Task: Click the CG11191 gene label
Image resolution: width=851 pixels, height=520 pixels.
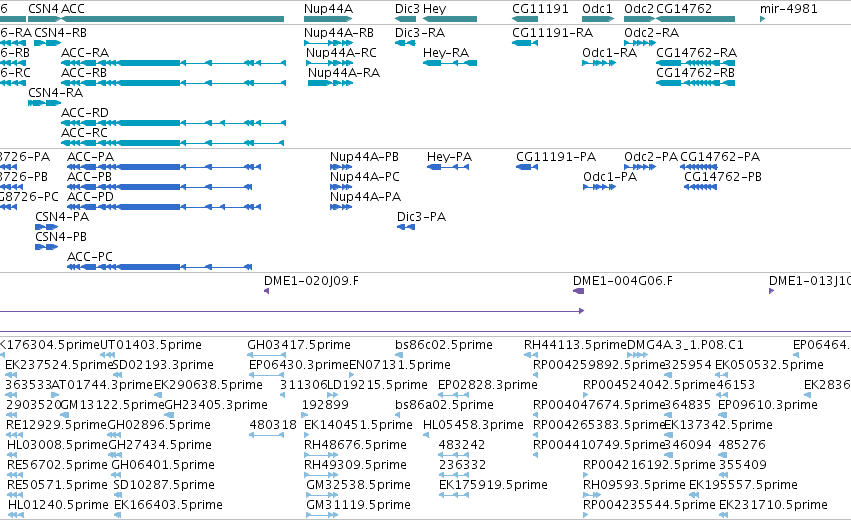Action: pyautogui.click(x=540, y=9)
